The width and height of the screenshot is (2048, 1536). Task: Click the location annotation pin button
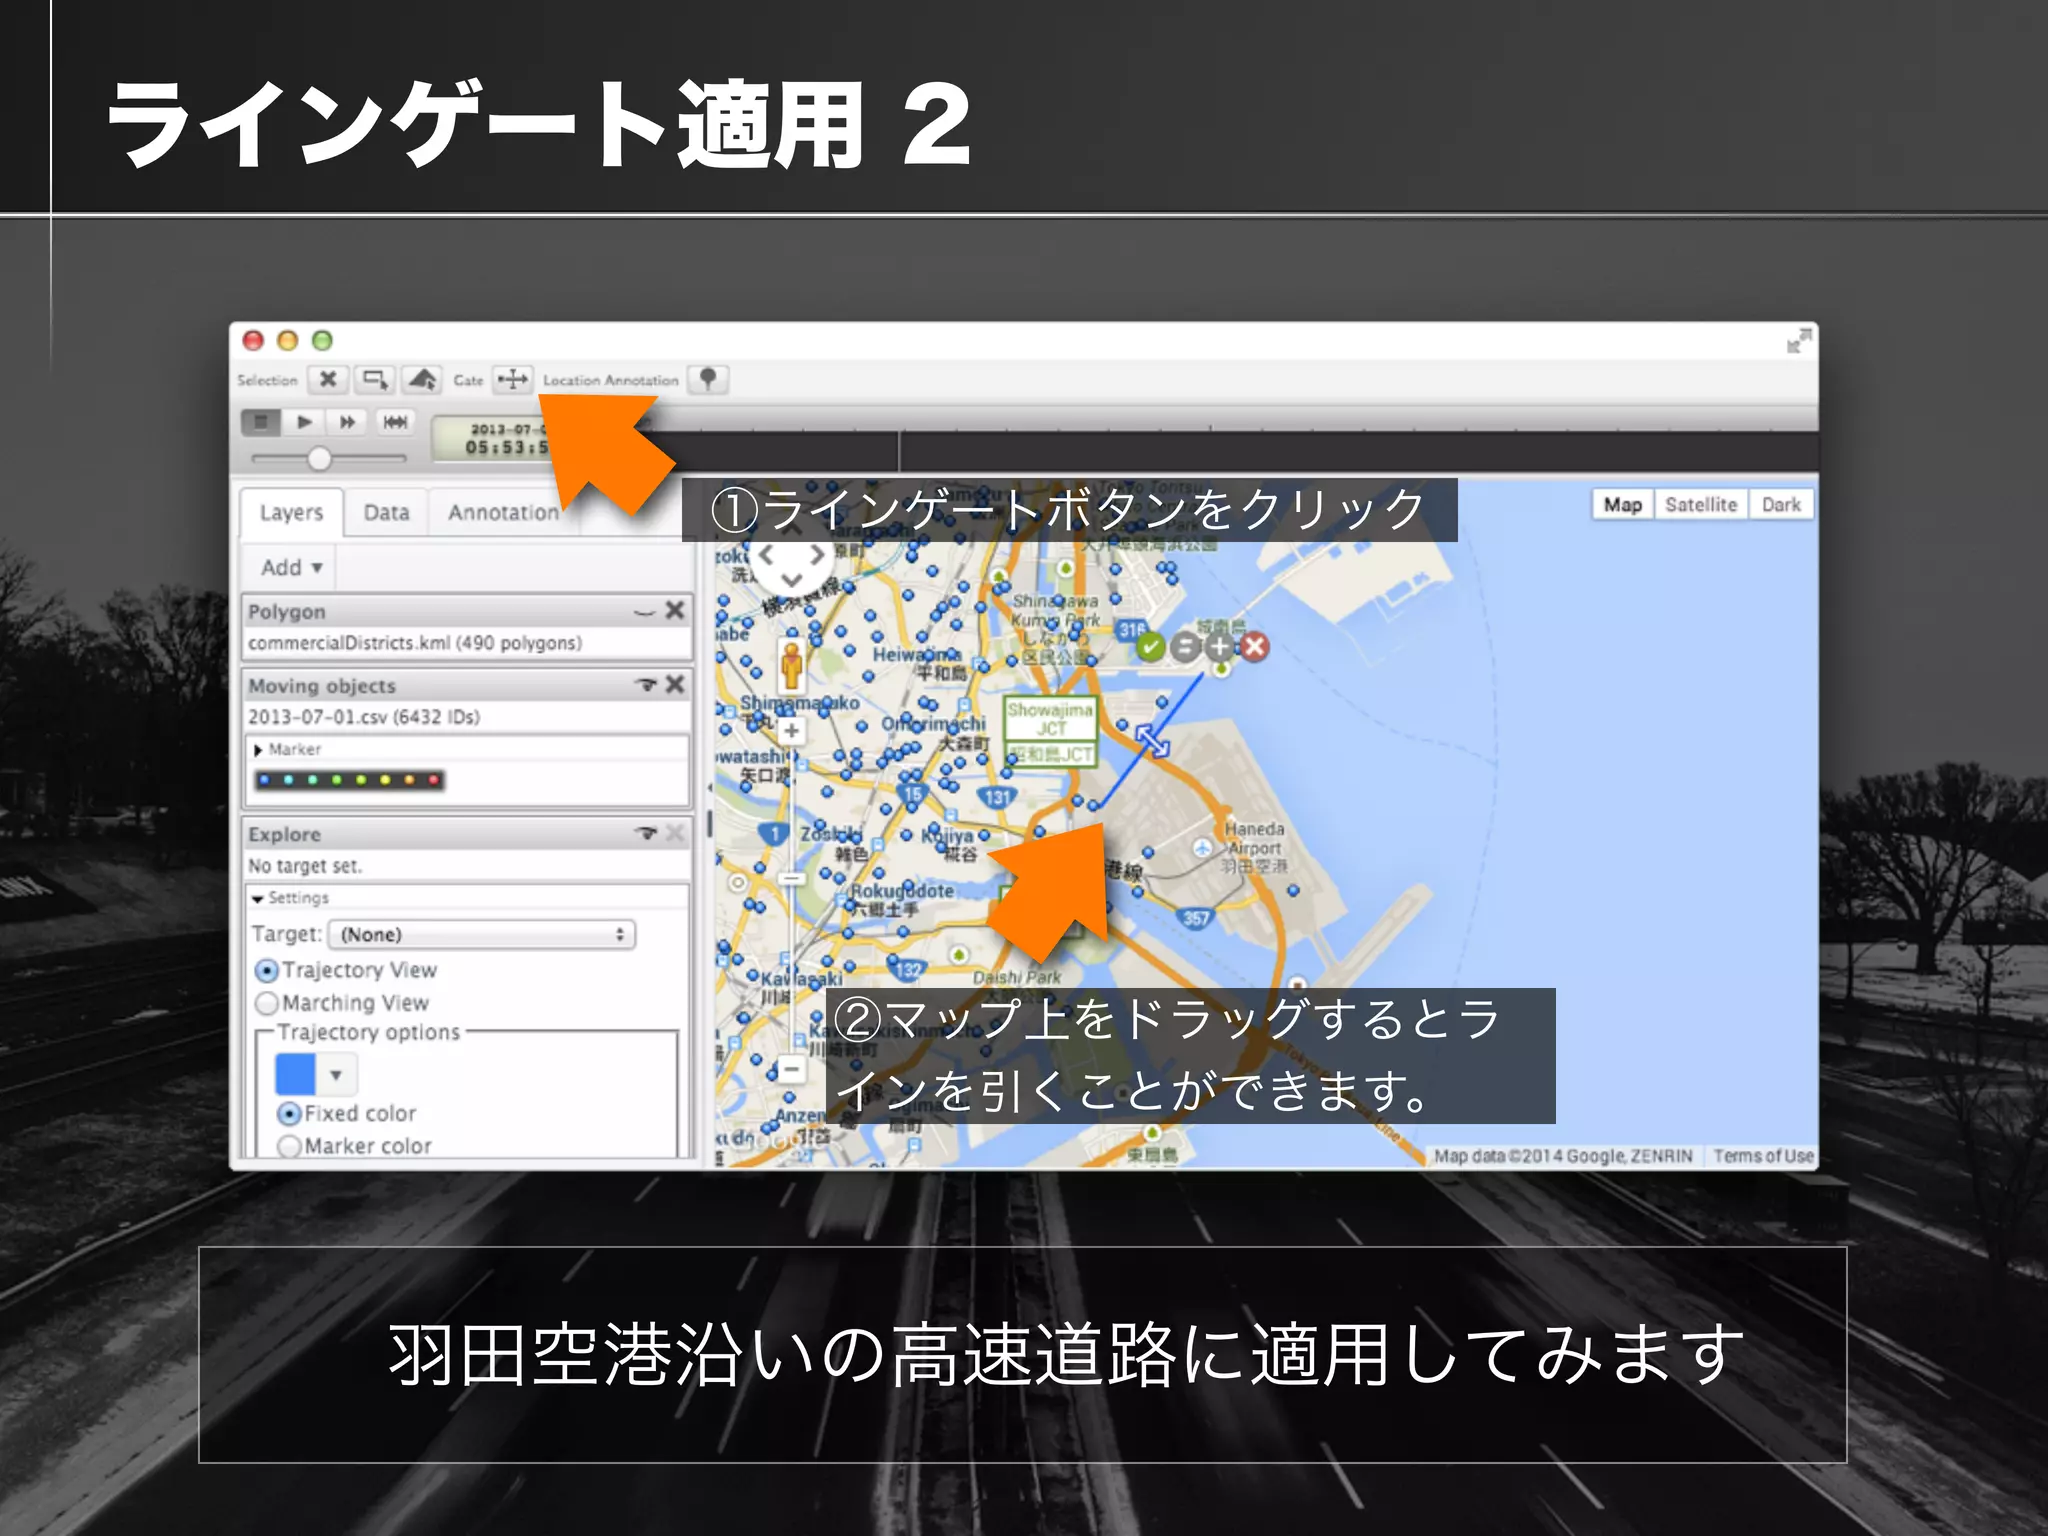pos(708,380)
